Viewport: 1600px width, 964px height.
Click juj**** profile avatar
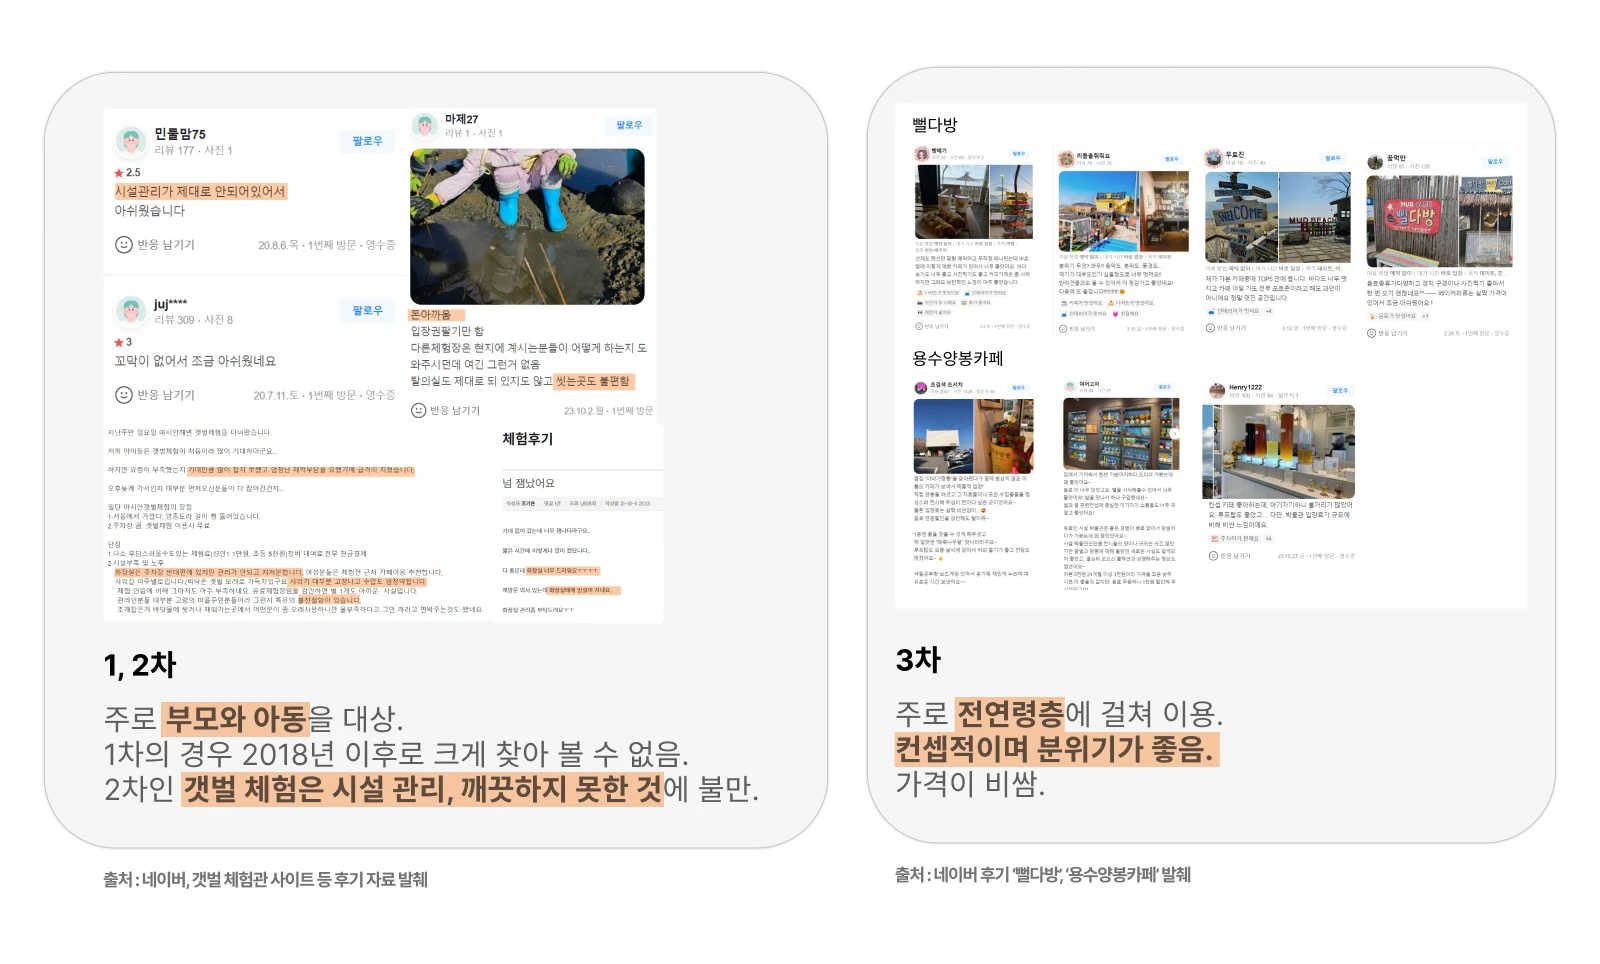point(131,311)
